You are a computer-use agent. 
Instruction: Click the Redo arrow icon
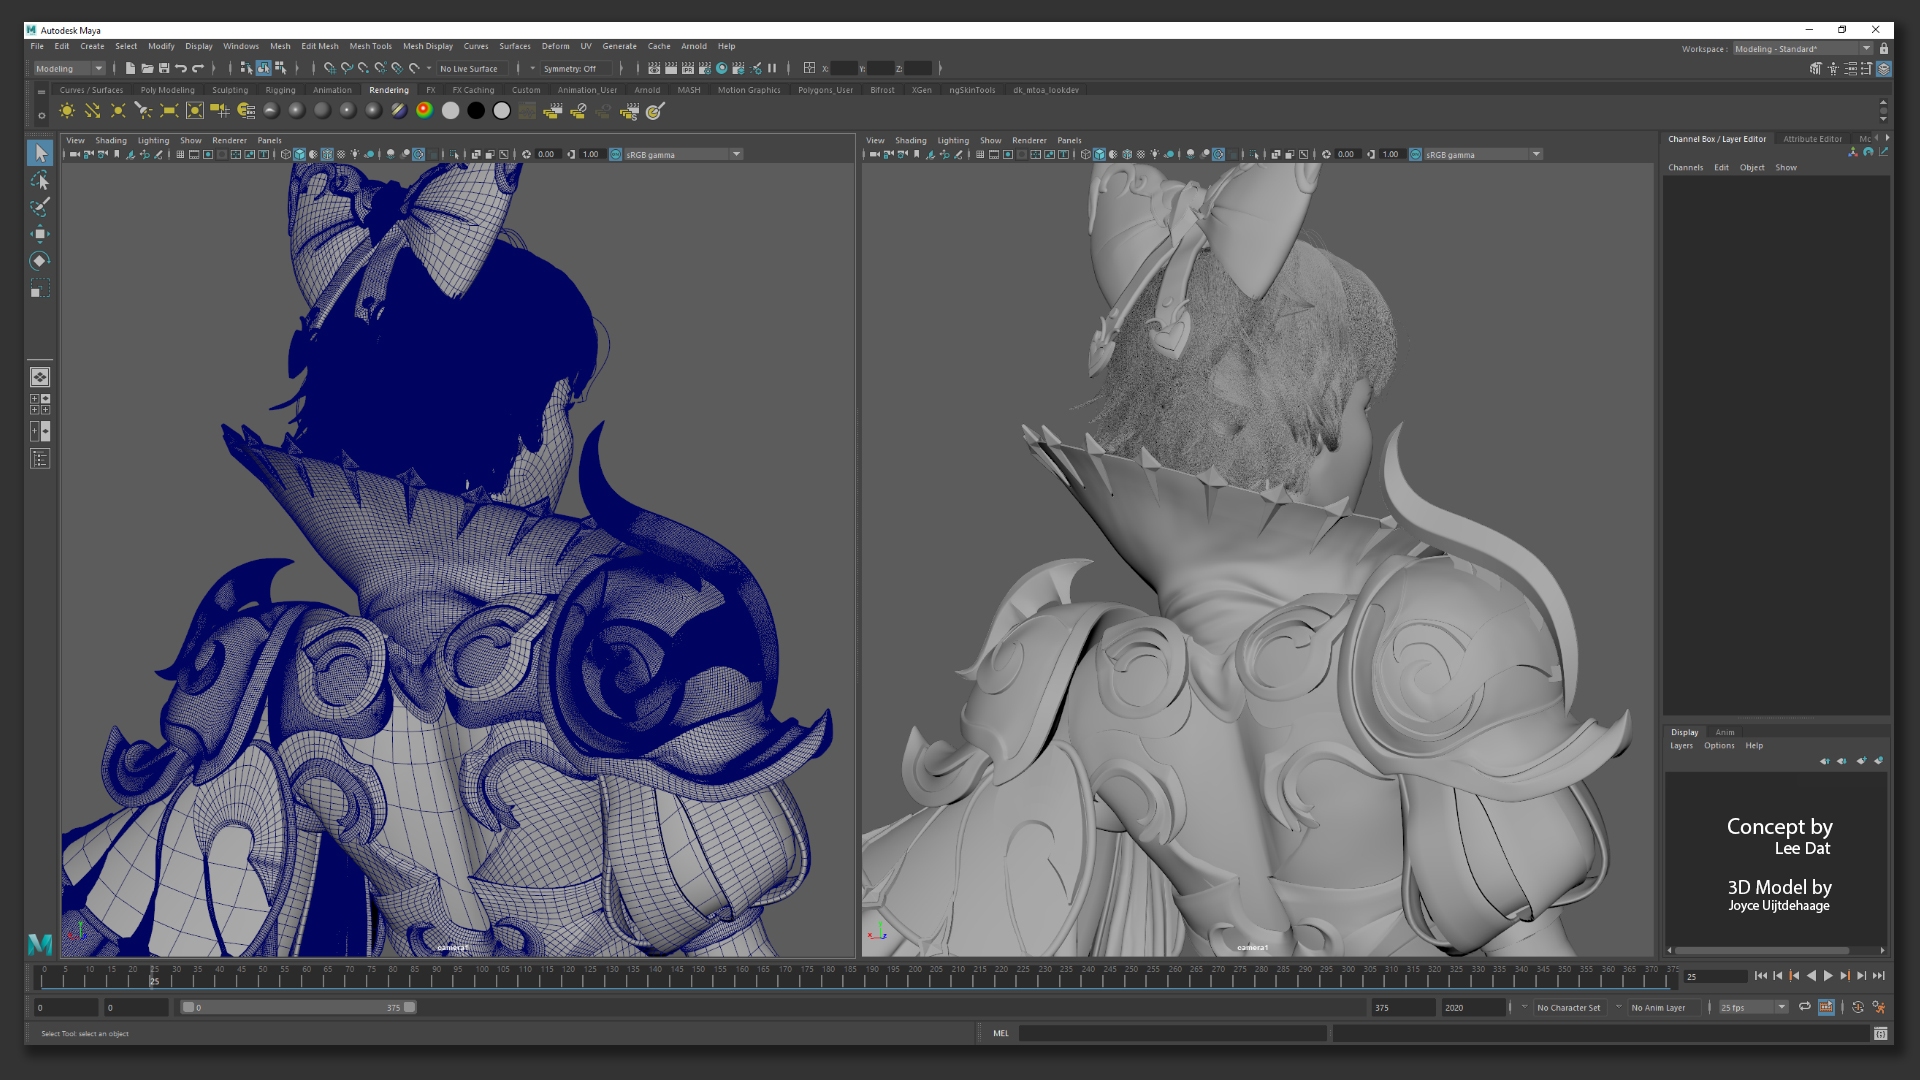pos(198,68)
